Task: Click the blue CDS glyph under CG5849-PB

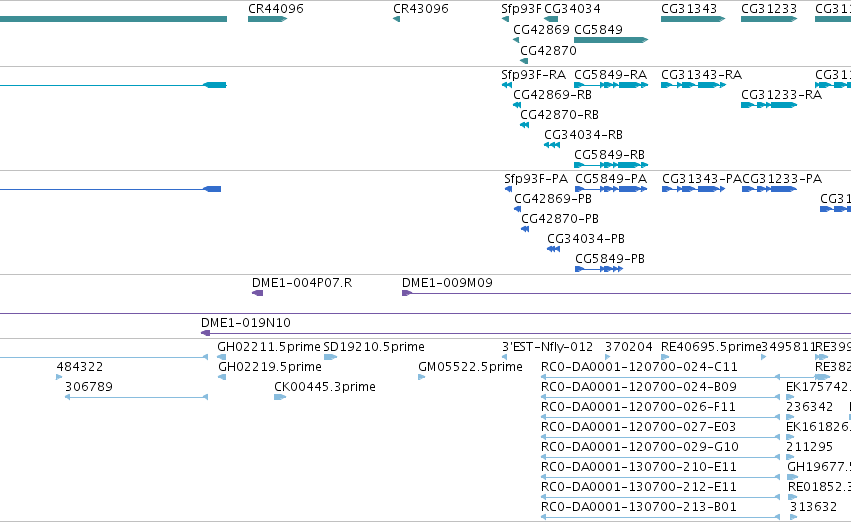Action: (x=599, y=269)
